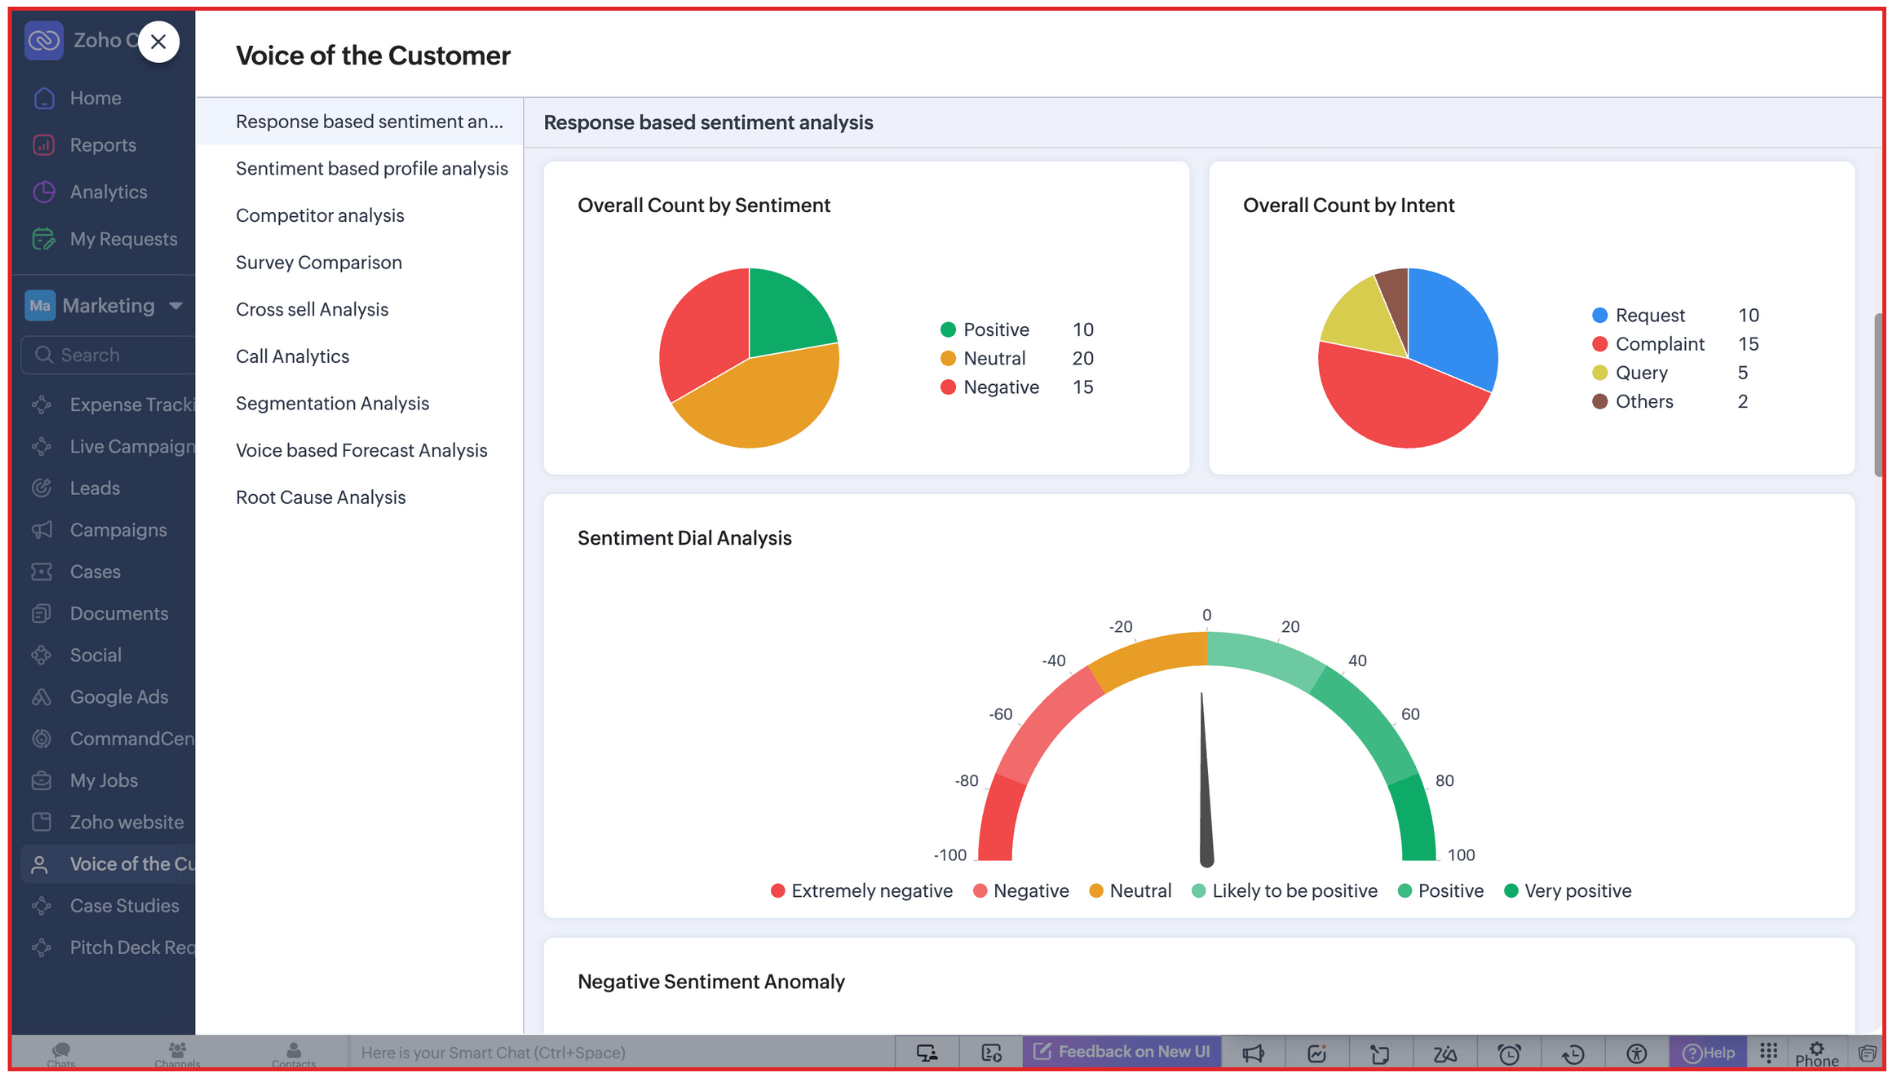The image size is (1895, 1079).
Task: Select Competitor analysis from the list
Action: pos(320,216)
